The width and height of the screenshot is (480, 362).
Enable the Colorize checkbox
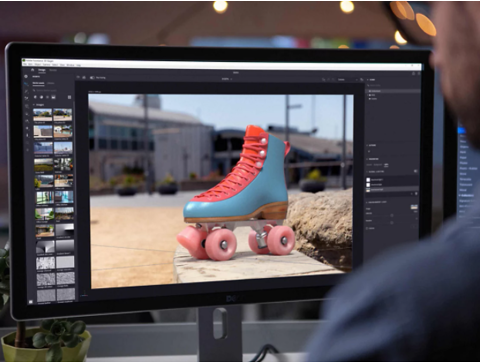(367, 228)
